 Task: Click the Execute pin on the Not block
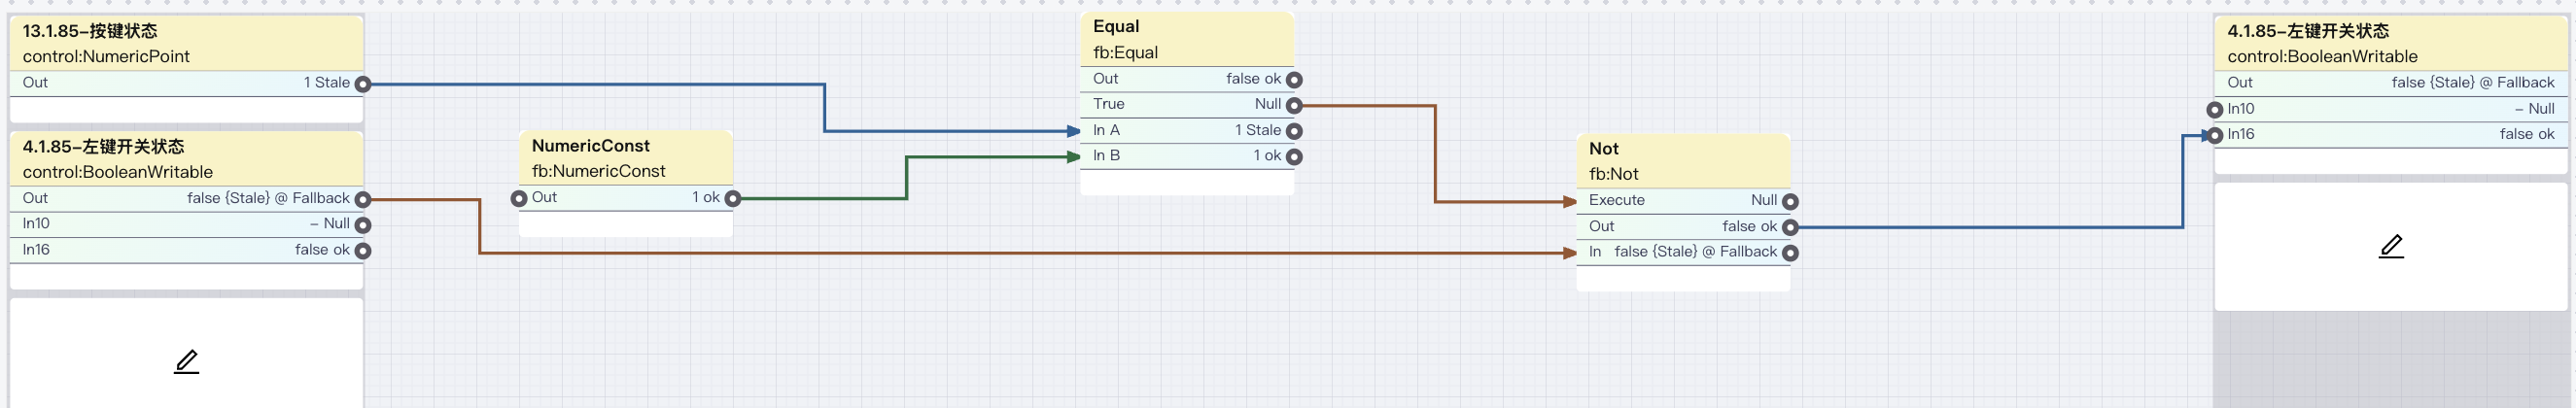[x=1790, y=202]
